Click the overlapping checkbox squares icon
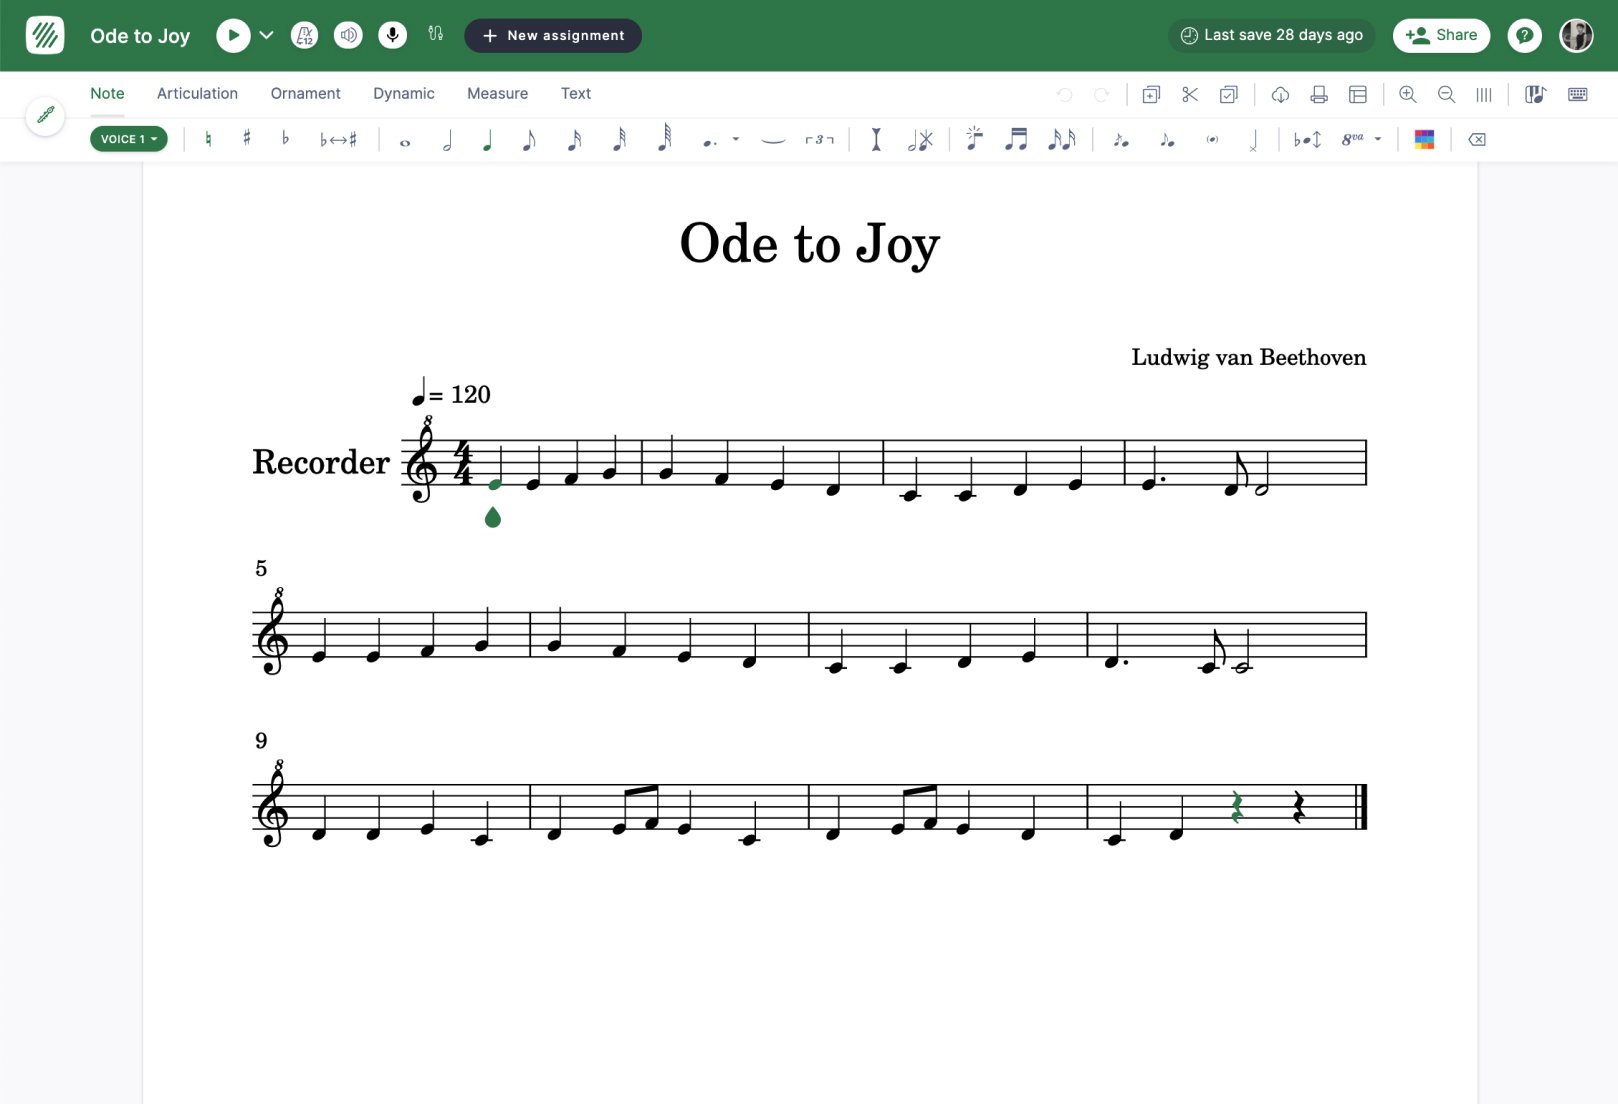The height and width of the screenshot is (1104, 1618). pyautogui.click(x=1229, y=95)
